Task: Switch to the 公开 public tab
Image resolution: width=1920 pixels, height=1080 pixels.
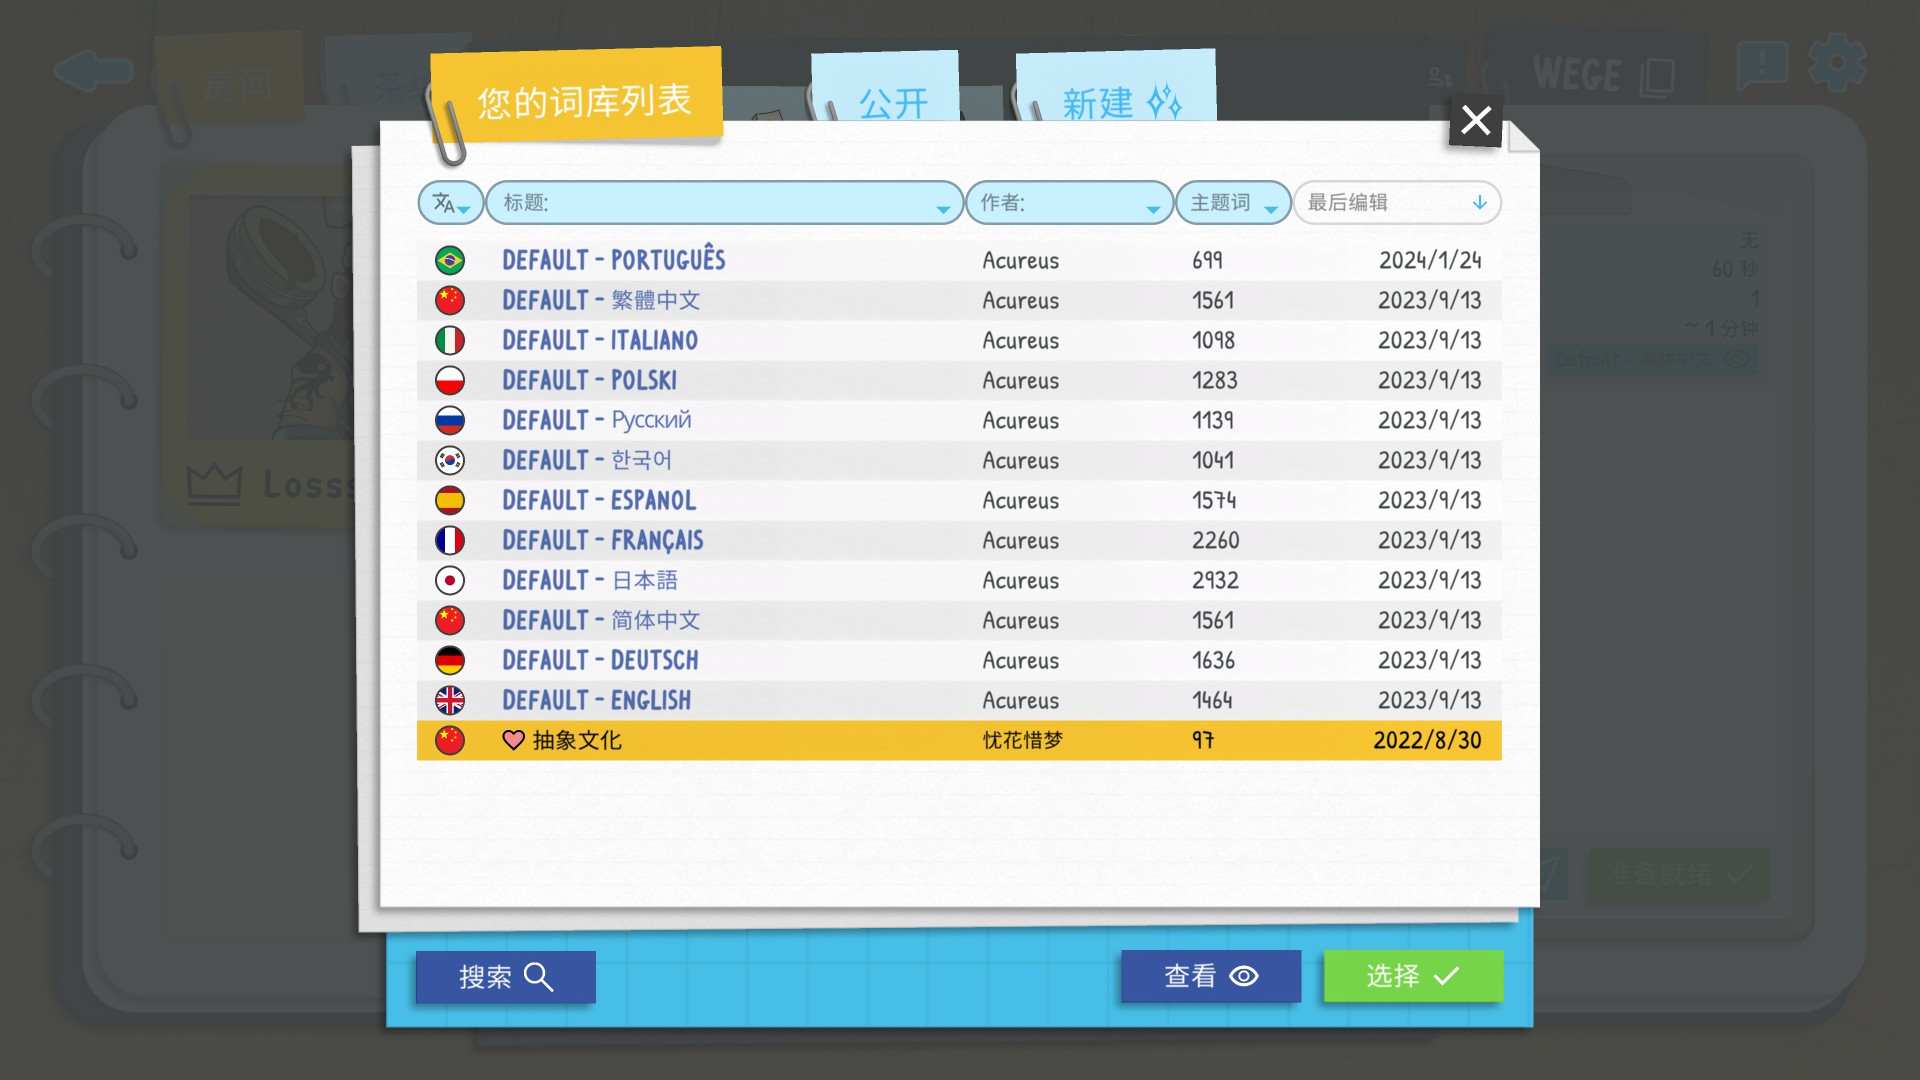Action: click(x=892, y=101)
